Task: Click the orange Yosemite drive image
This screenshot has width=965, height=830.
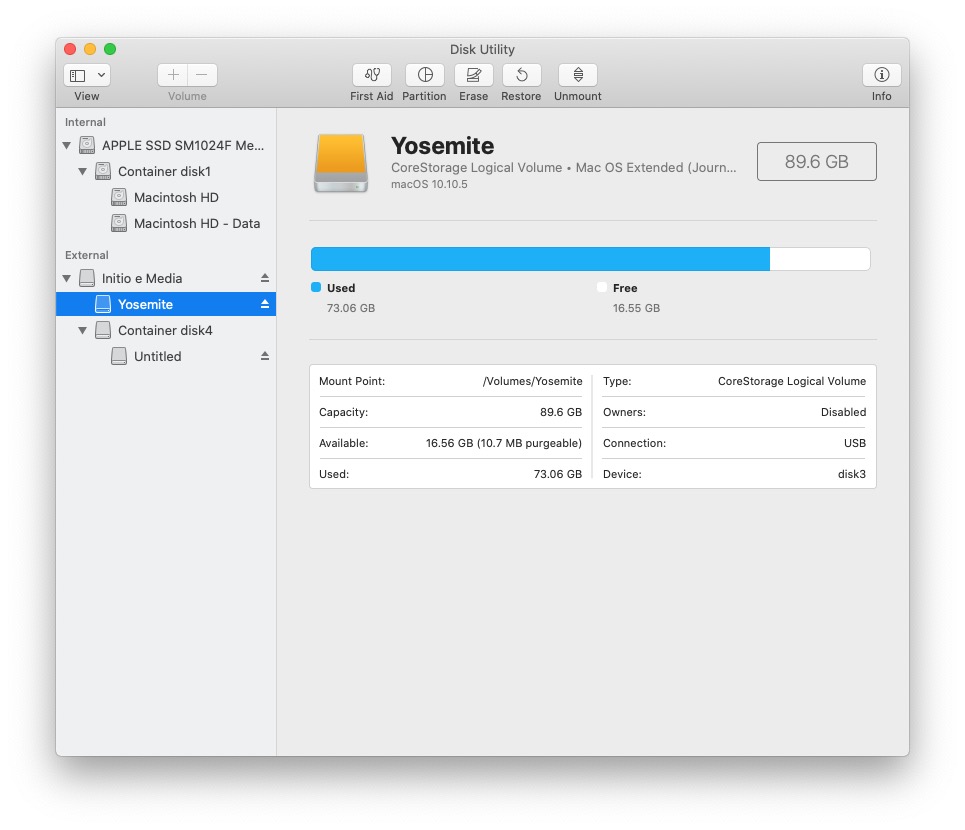Action: click(x=341, y=163)
